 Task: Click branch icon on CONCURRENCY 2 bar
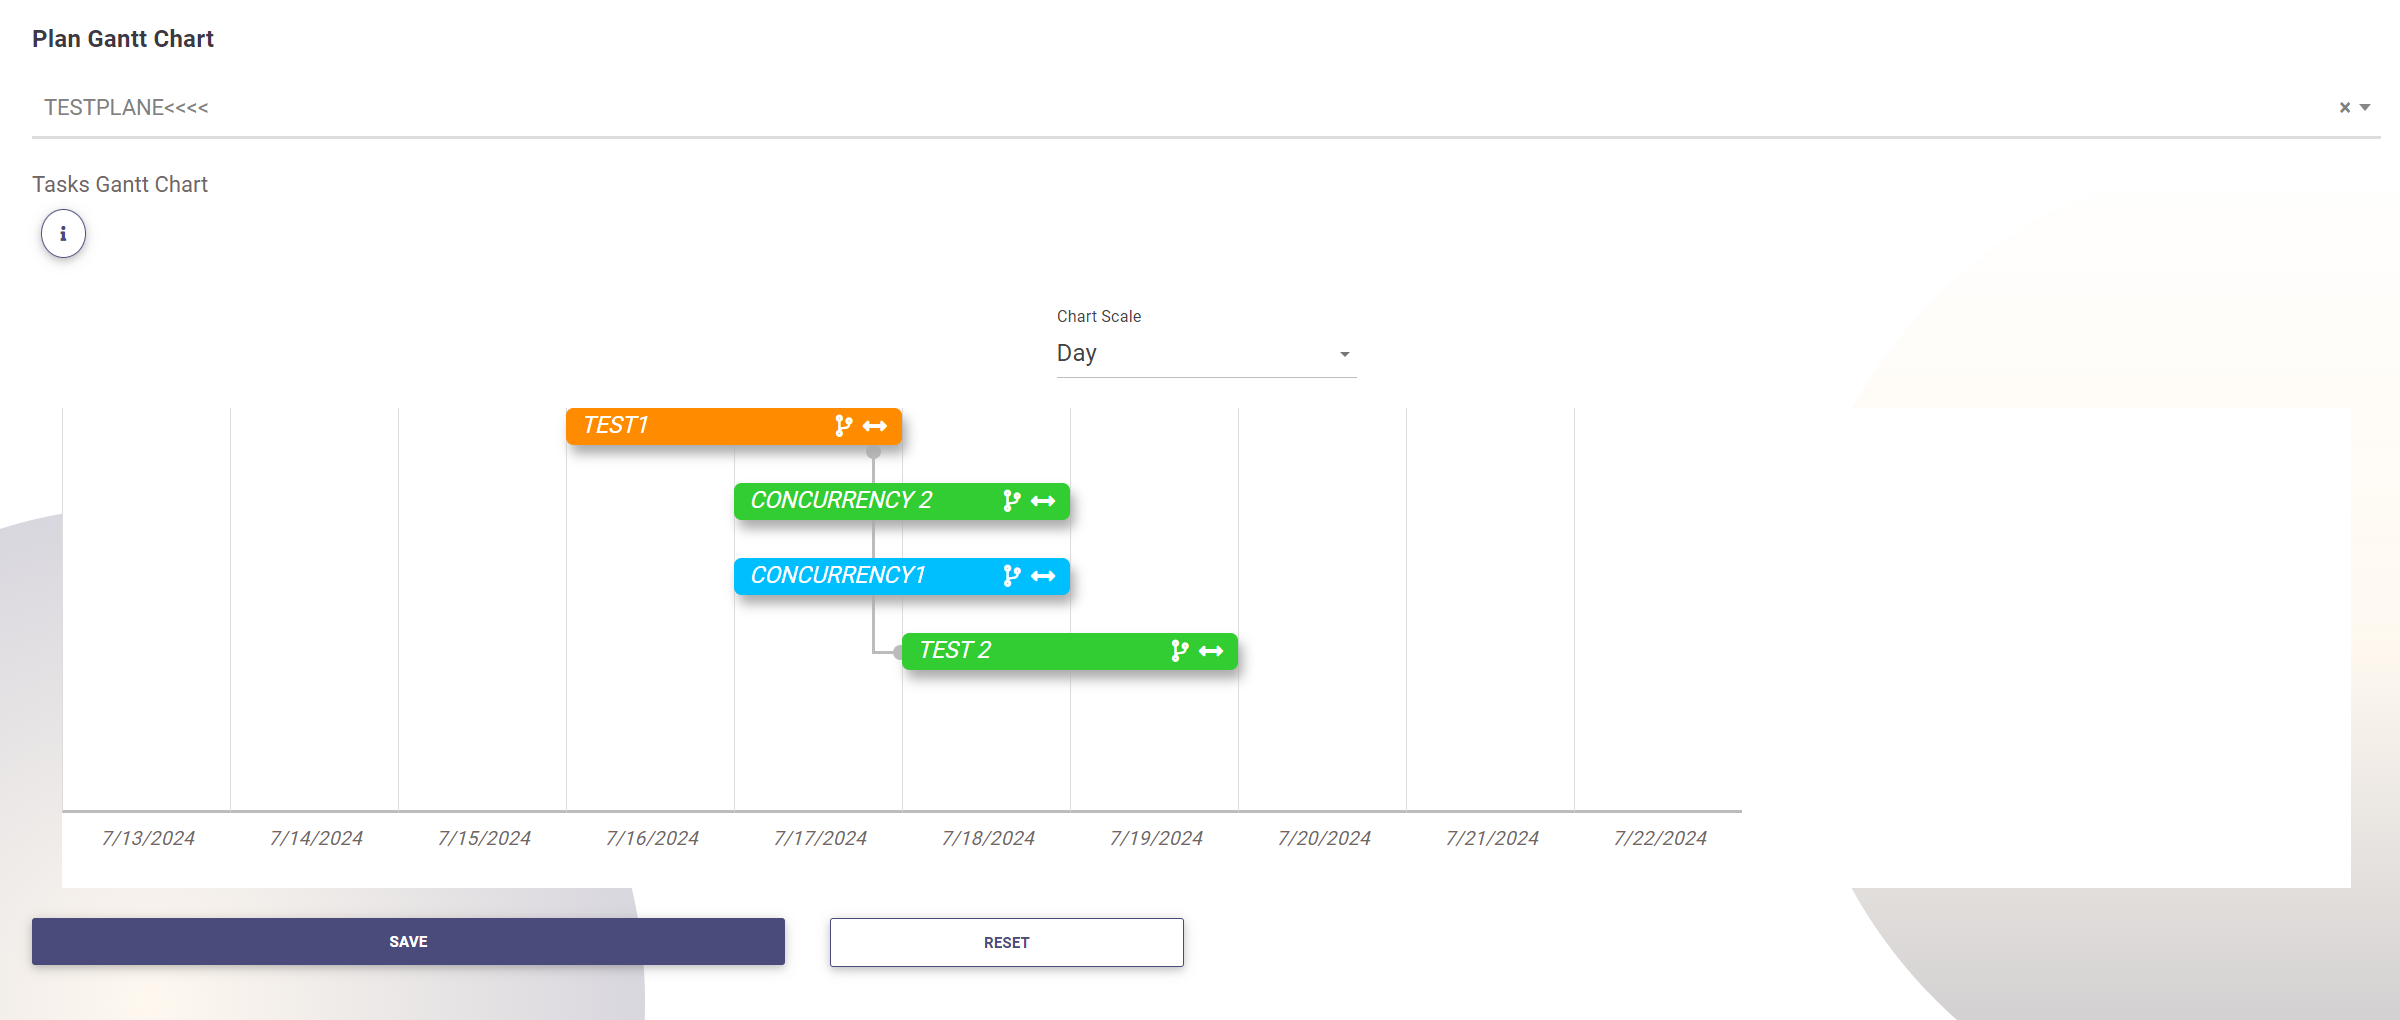click(1011, 501)
